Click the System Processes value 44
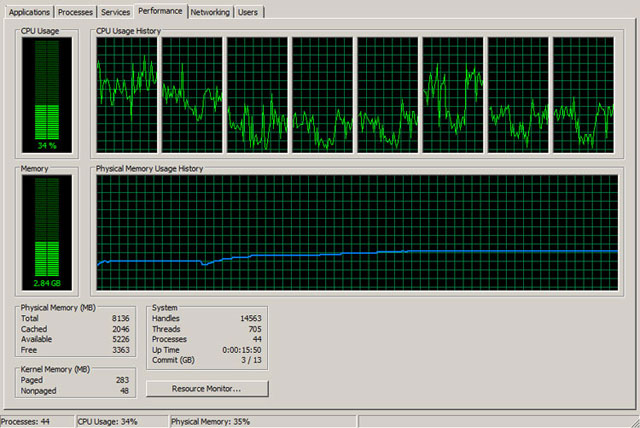 (257, 339)
